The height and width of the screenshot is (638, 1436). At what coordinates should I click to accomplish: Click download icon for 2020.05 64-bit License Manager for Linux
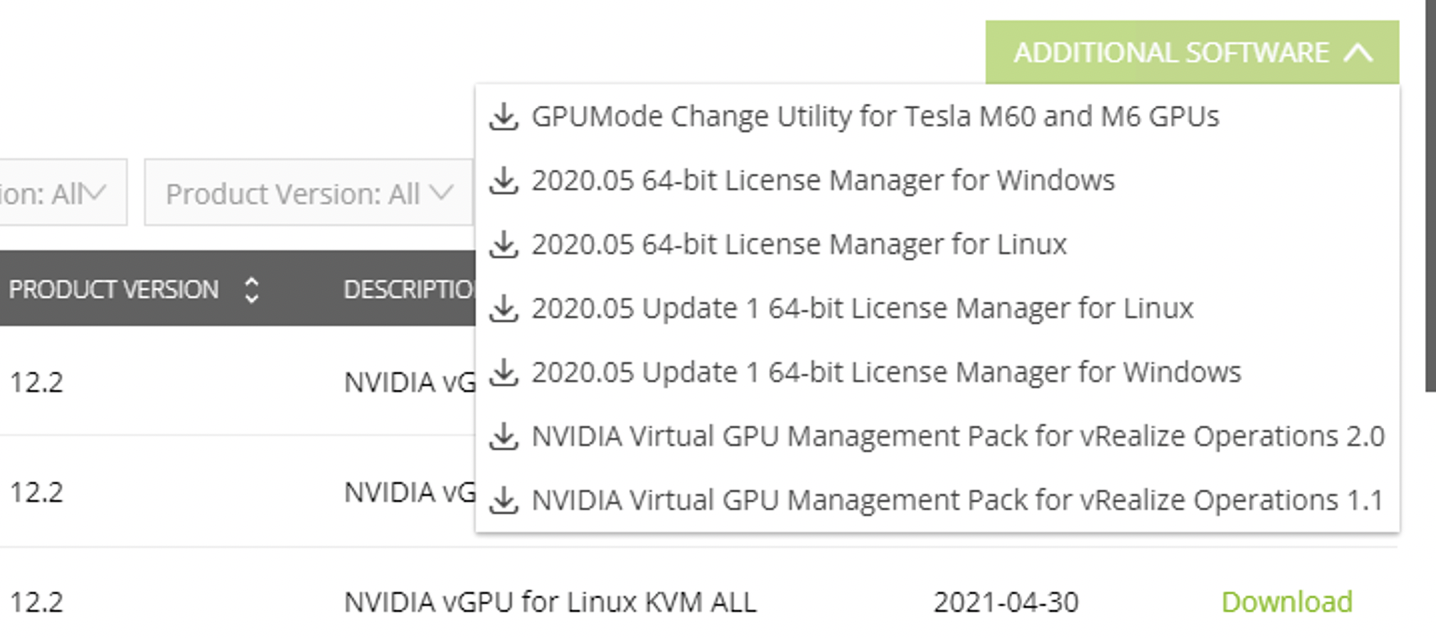[503, 245]
